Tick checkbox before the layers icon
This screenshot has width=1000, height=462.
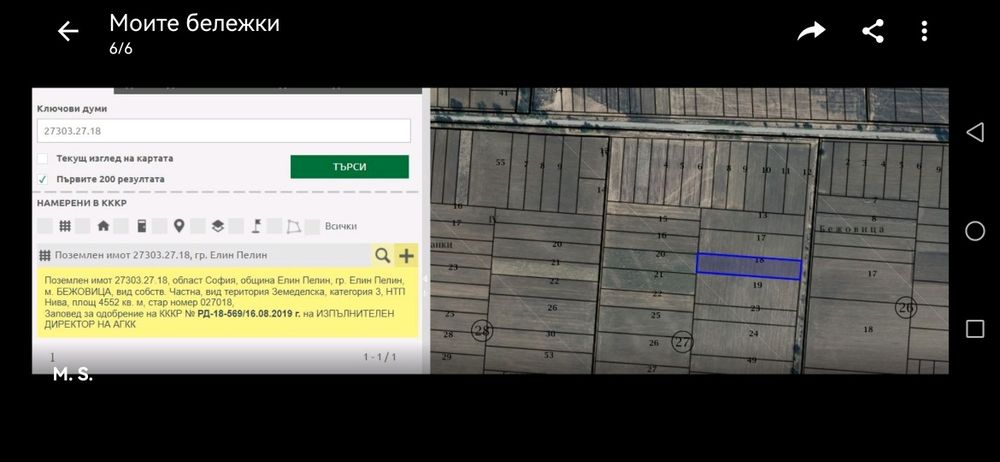(198, 226)
